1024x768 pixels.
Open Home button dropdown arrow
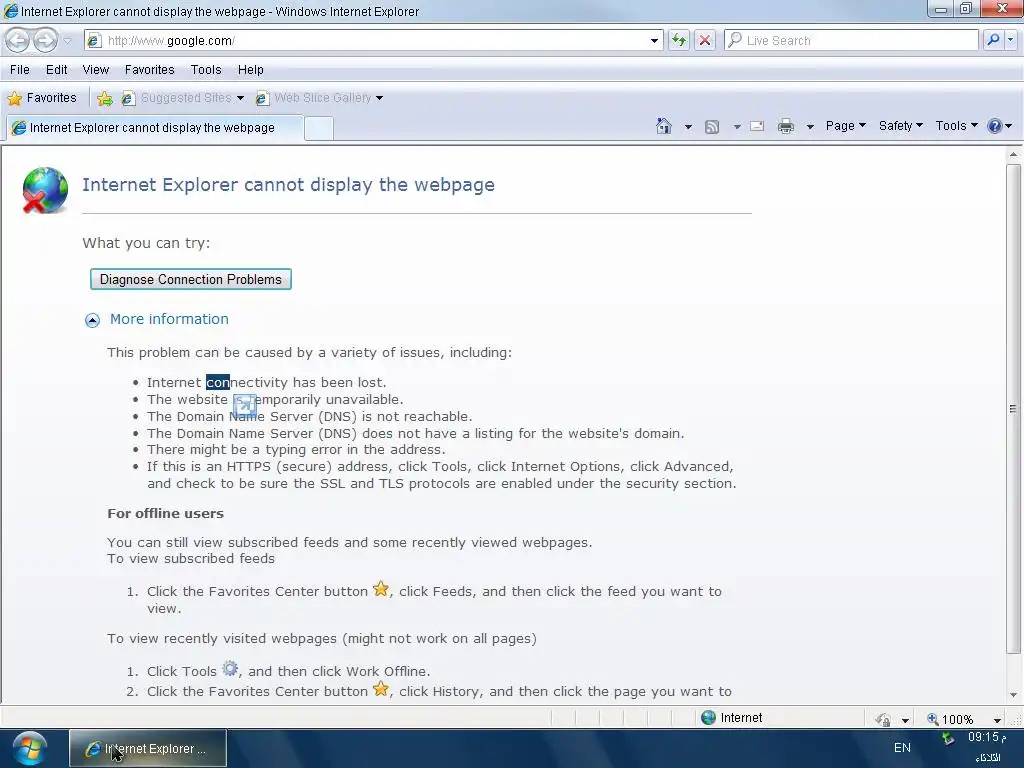point(688,127)
